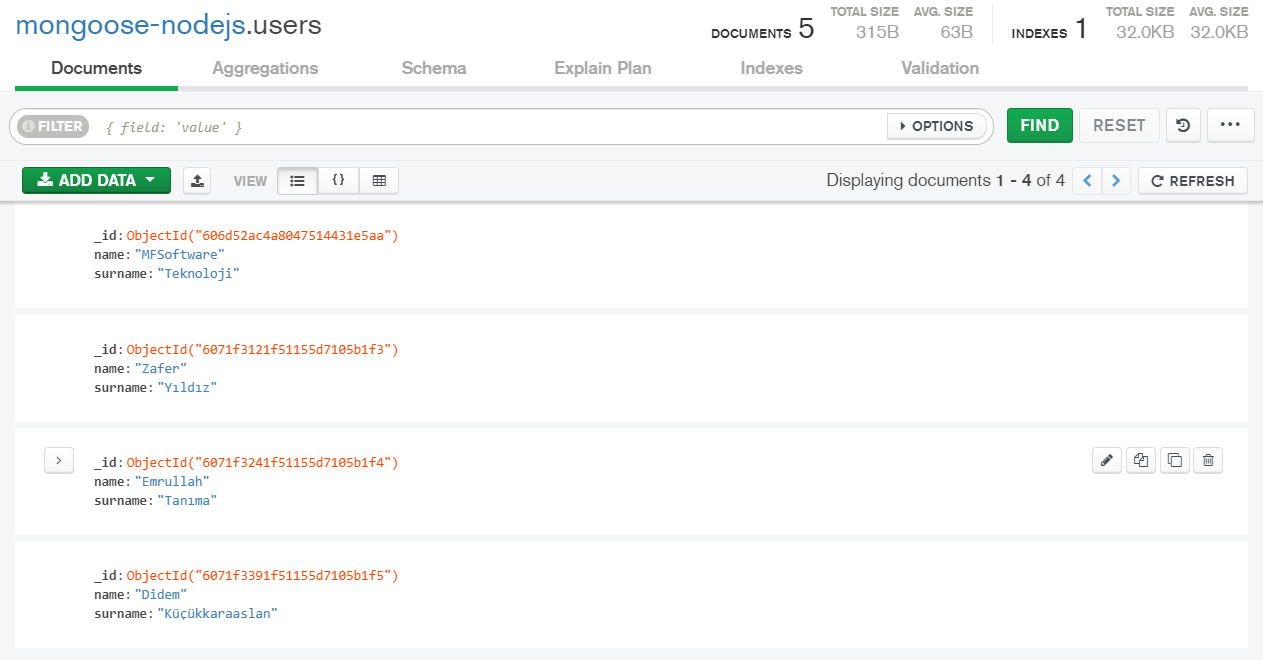Expand query OPTIONS
Image resolution: width=1263 pixels, height=660 pixels.
pyautogui.click(x=936, y=126)
